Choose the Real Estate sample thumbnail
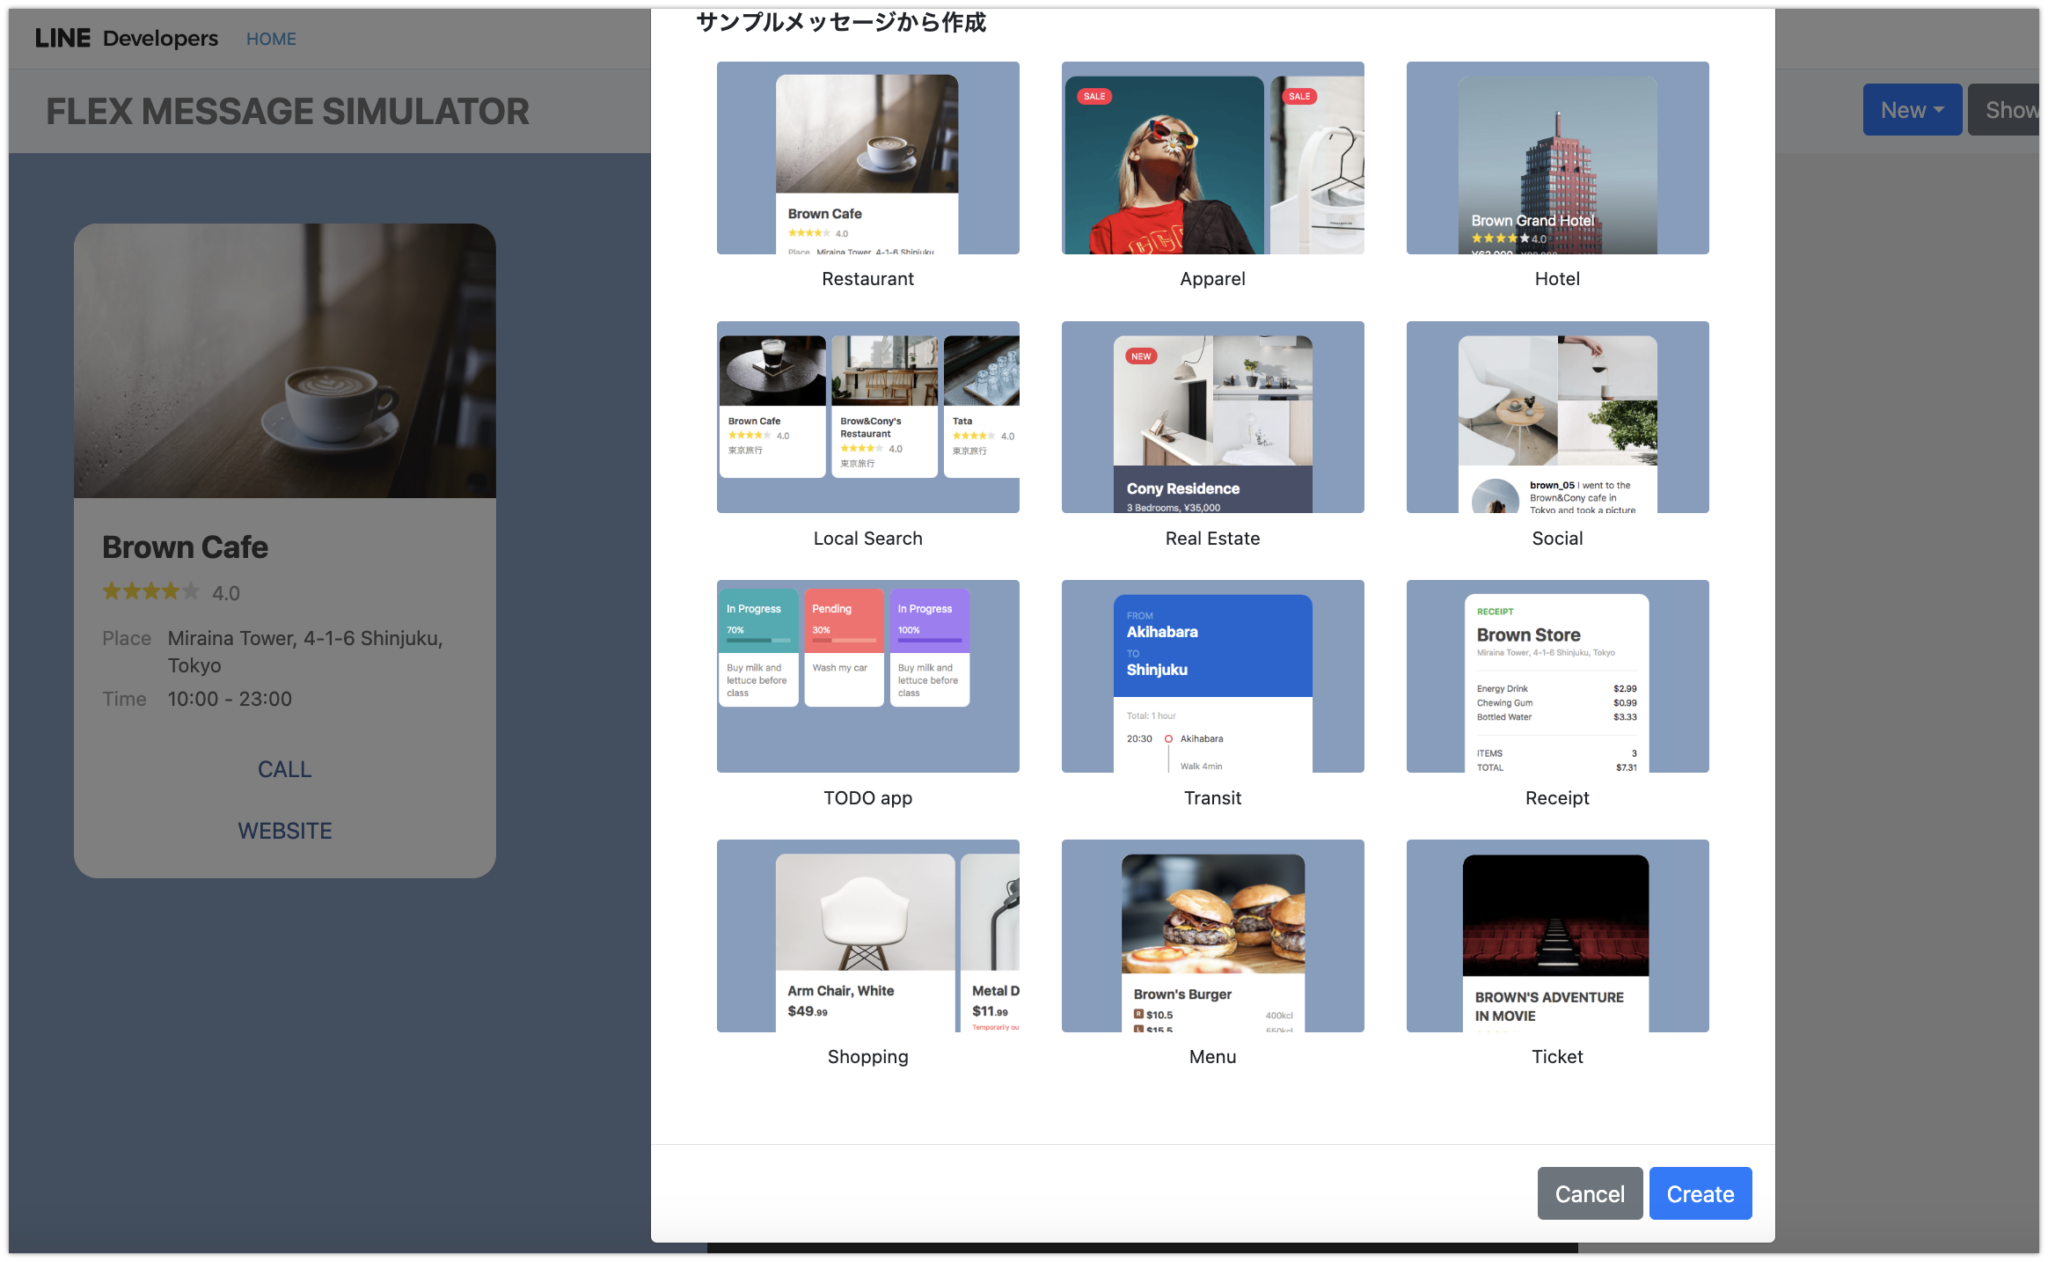 coord(1212,417)
